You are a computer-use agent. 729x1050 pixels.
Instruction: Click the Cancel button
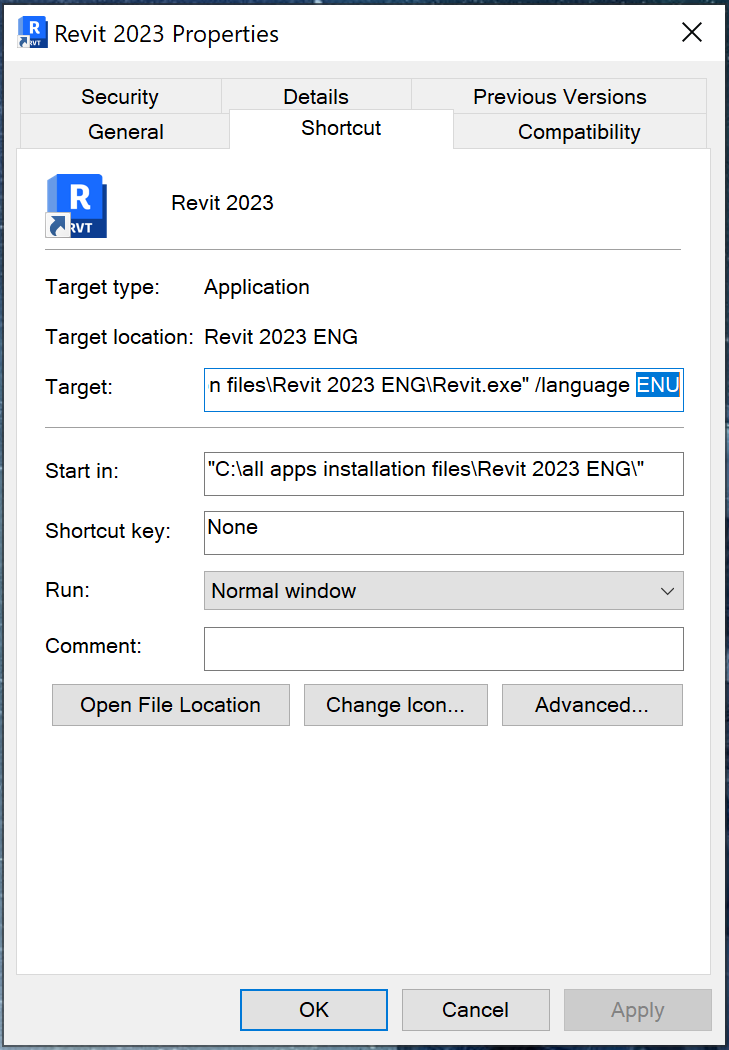[476, 1010]
